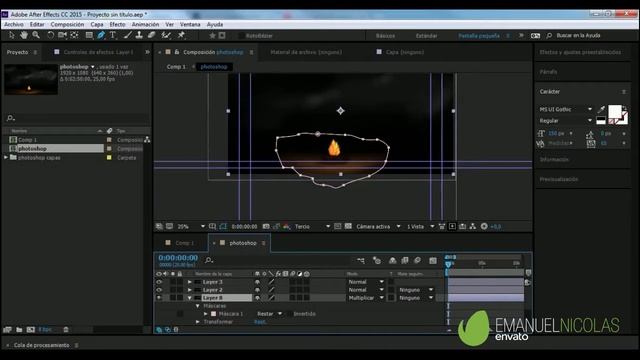The width and height of the screenshot is (640, 360).
Task: Toggle preserve transparency box for Layer 2
Action: pos(391,290)
